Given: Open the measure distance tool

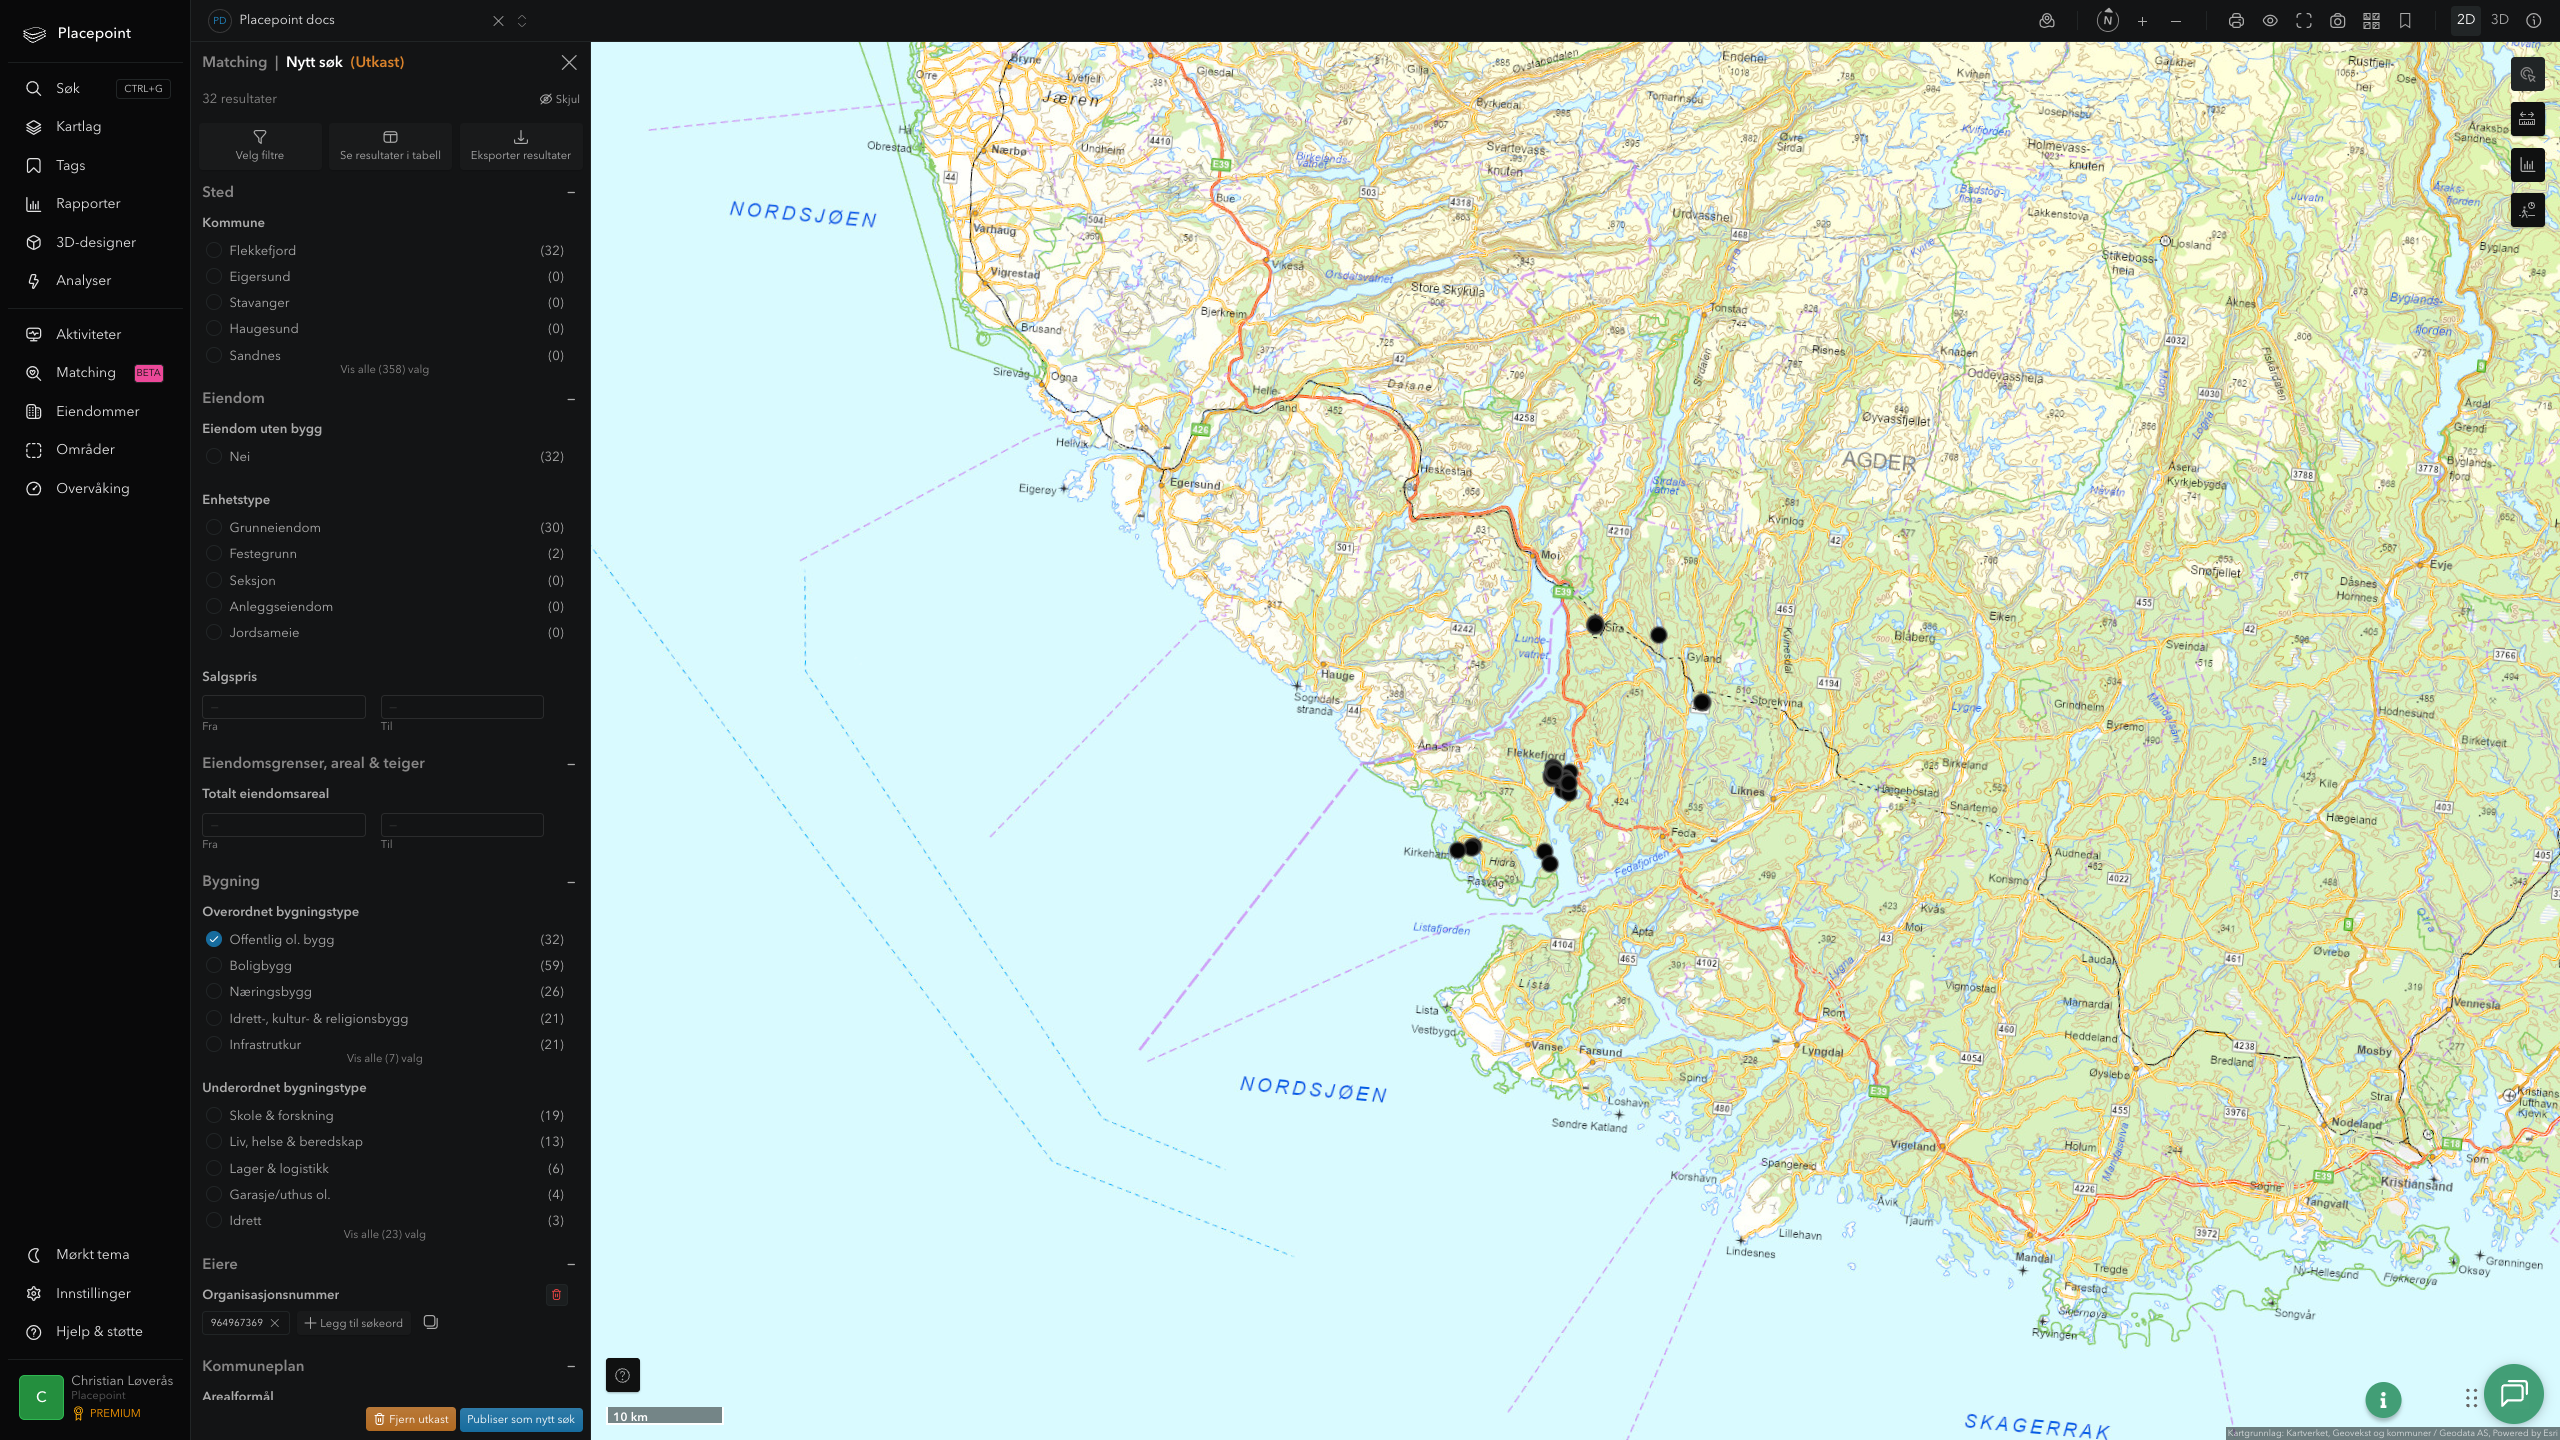Looking at the screenshot, I should [2527, 120].
